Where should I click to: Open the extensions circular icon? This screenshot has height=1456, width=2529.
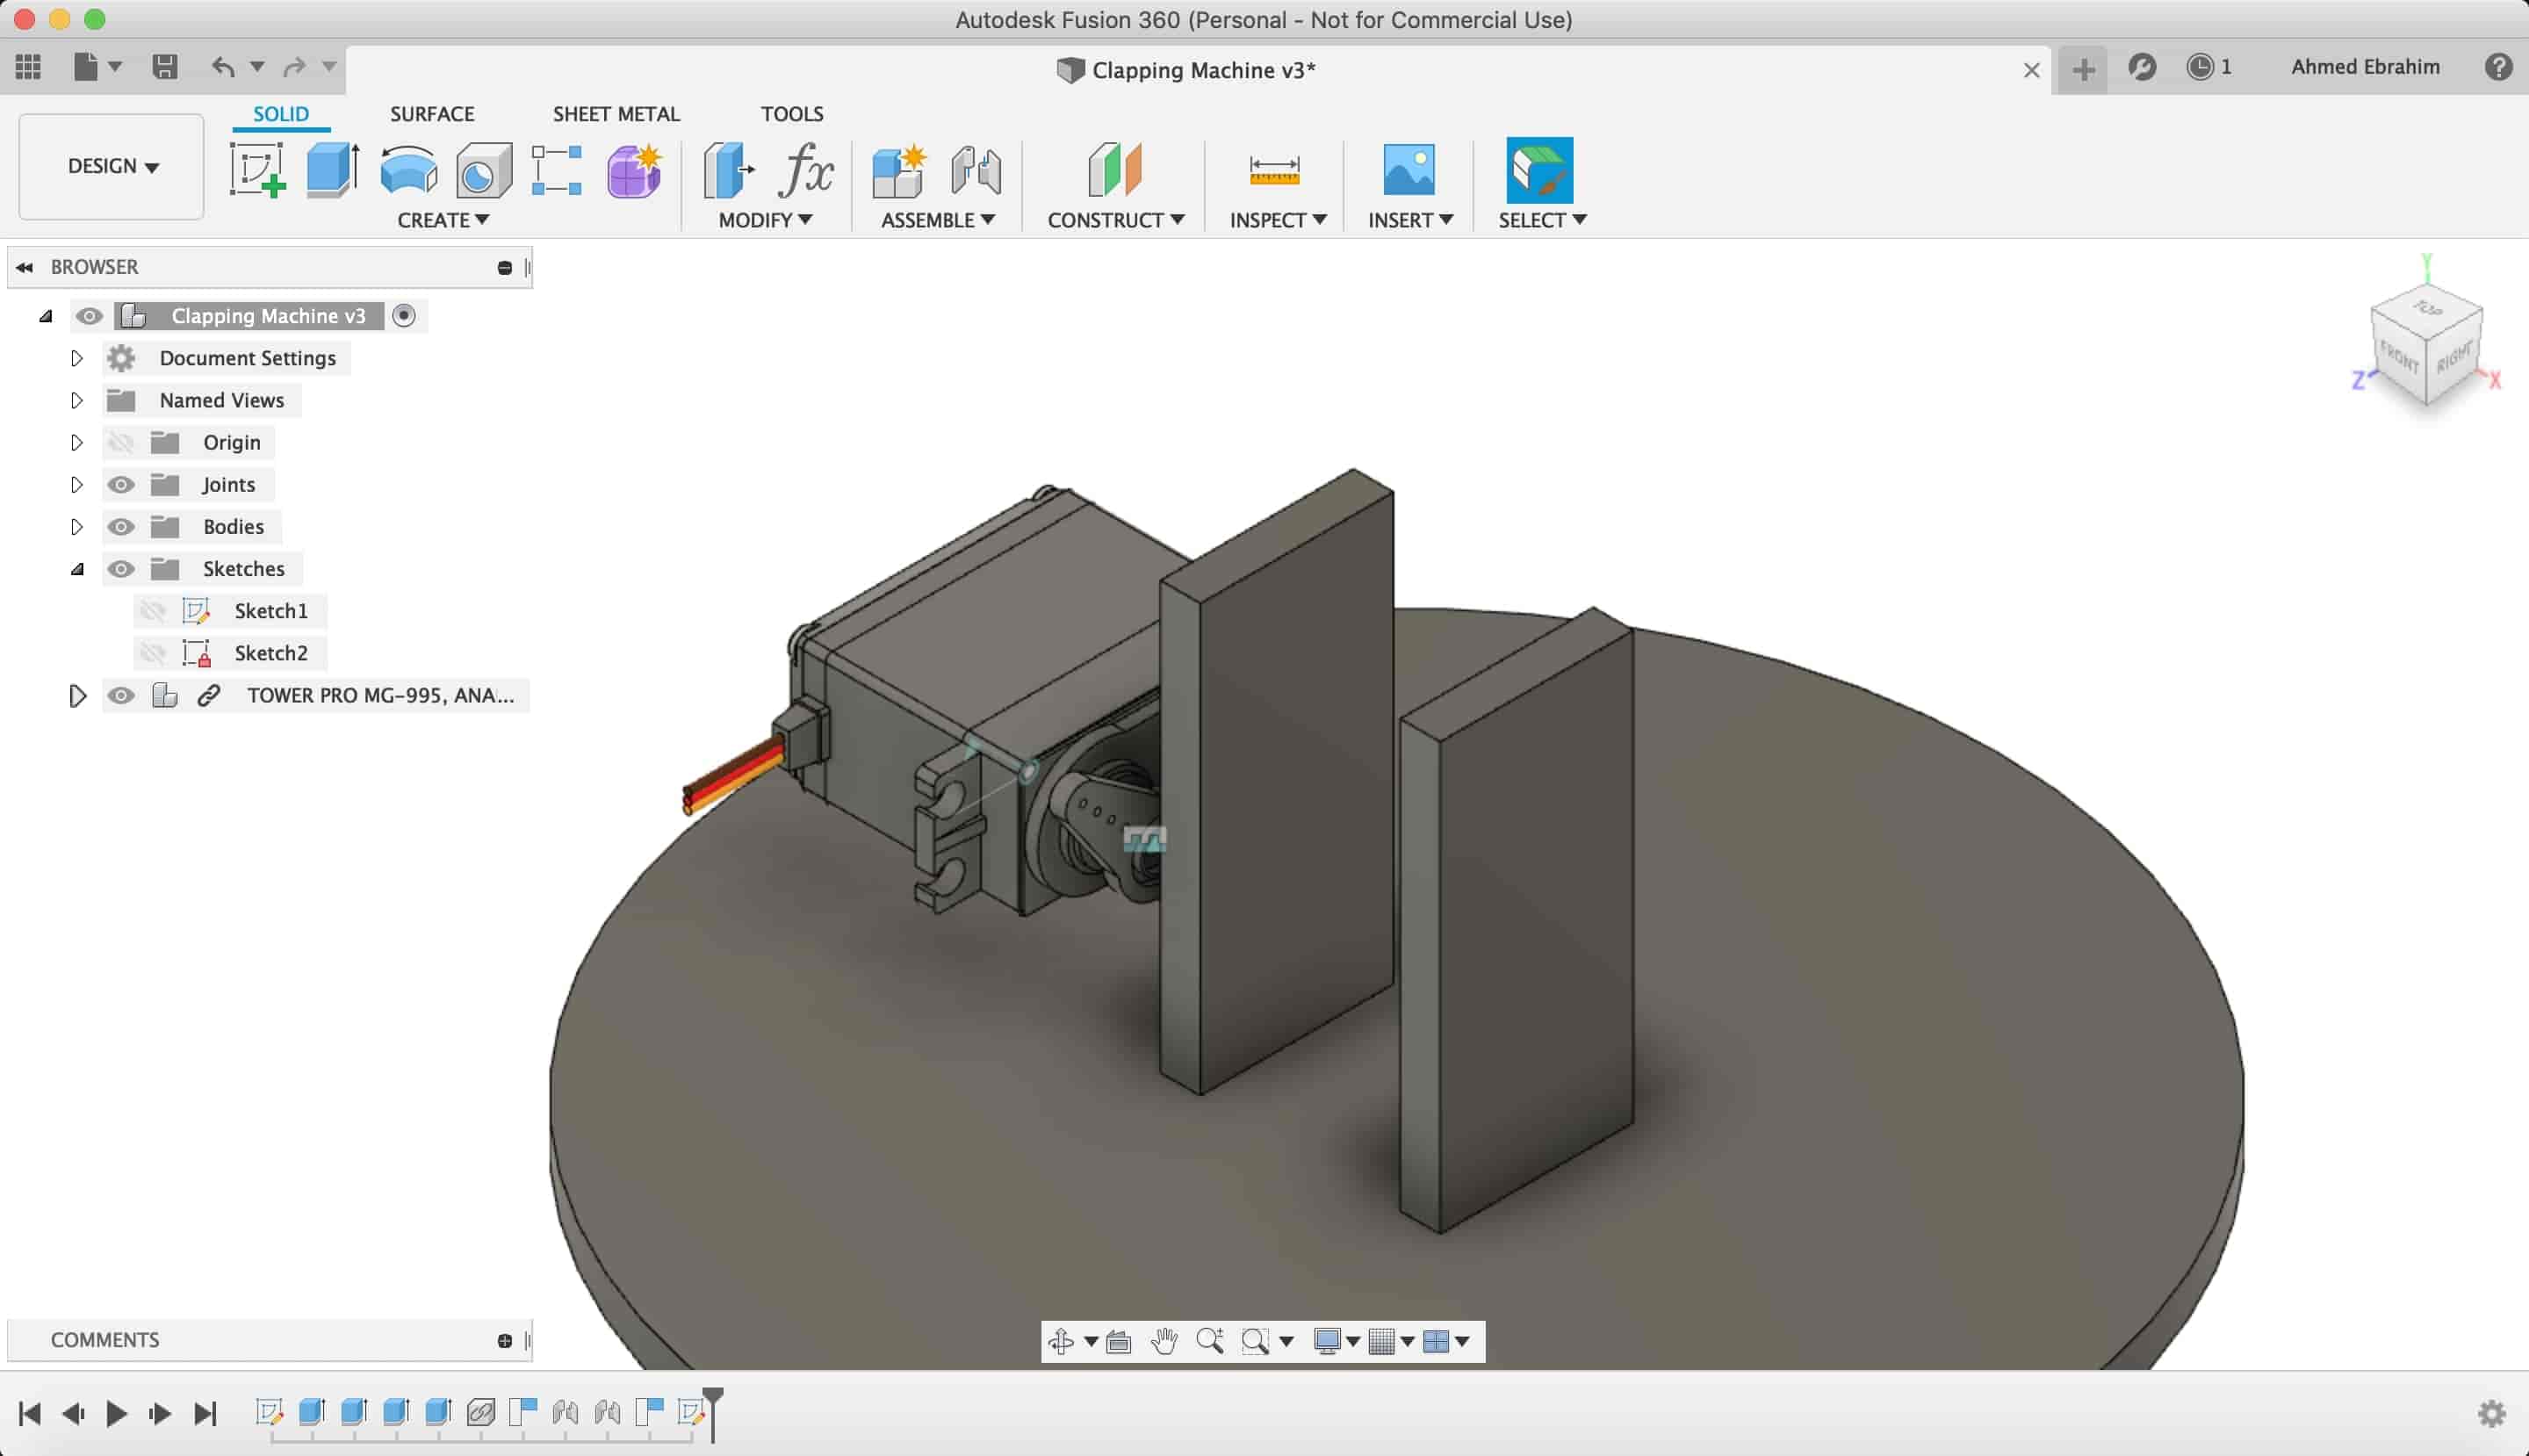coord(2142,67)
